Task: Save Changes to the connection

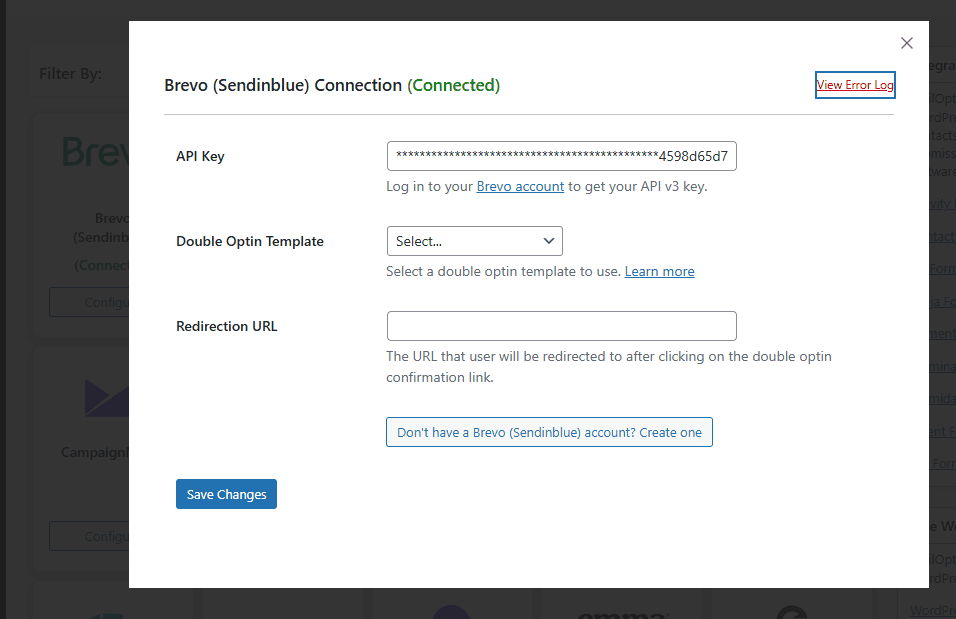Action: pyautogui.click(x=226, y=494)
